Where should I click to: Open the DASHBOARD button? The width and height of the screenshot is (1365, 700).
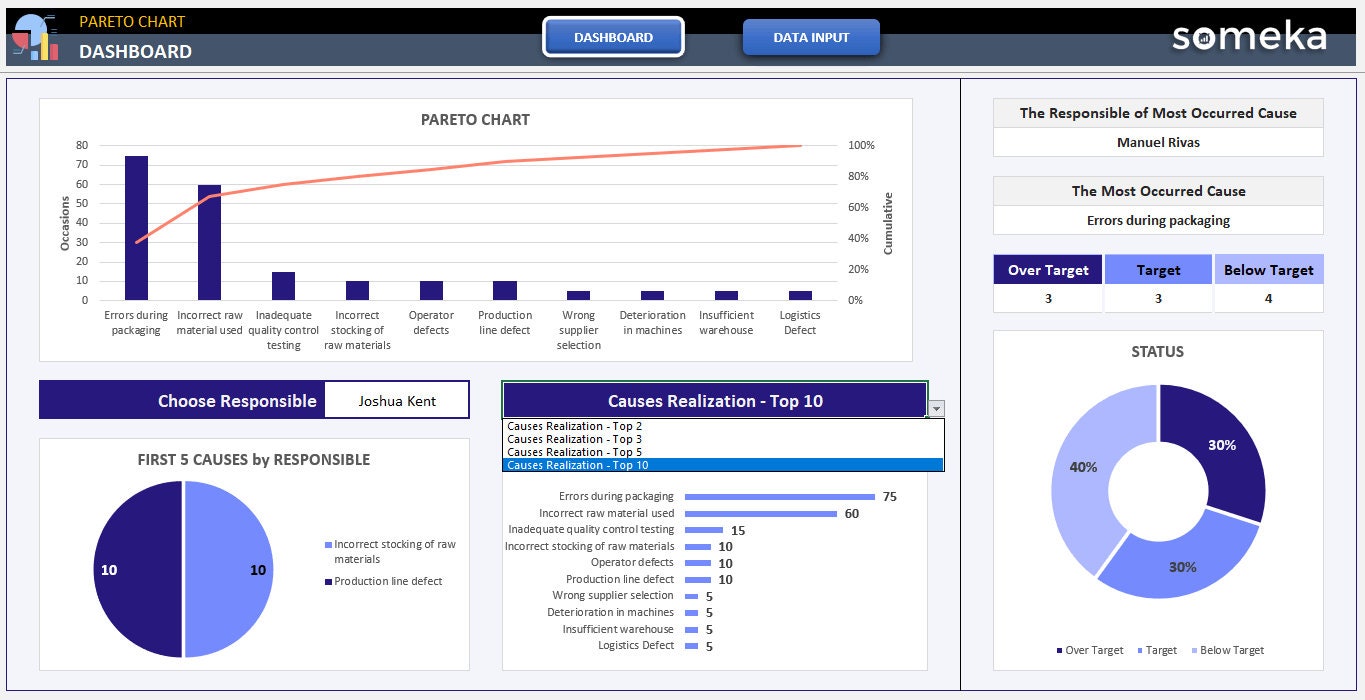pyautogui.click(x=613, y=37)
